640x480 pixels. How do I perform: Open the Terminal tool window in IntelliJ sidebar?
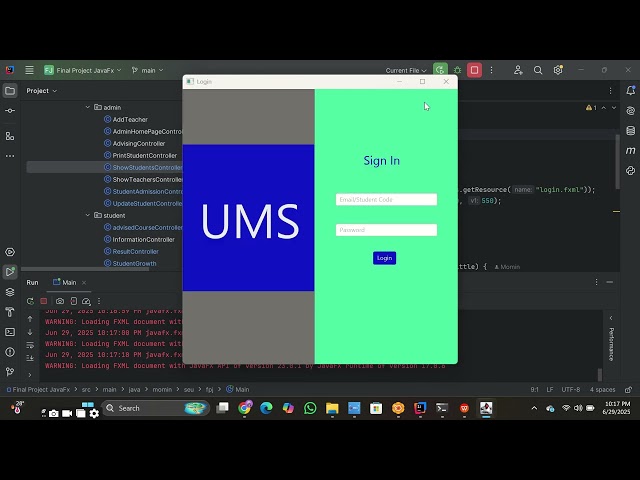point(10,332)
